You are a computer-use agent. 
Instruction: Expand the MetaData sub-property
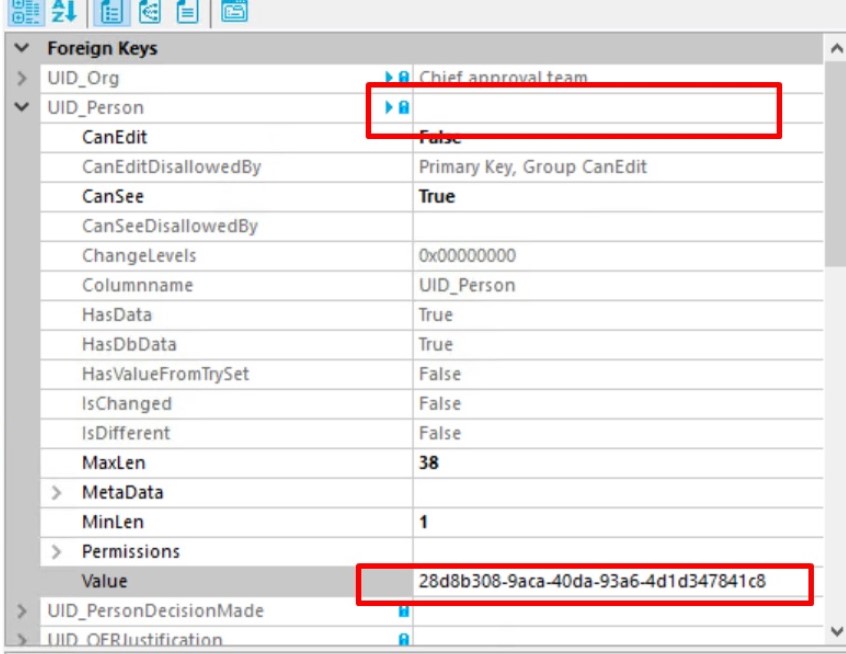click(x=56, y=493)
